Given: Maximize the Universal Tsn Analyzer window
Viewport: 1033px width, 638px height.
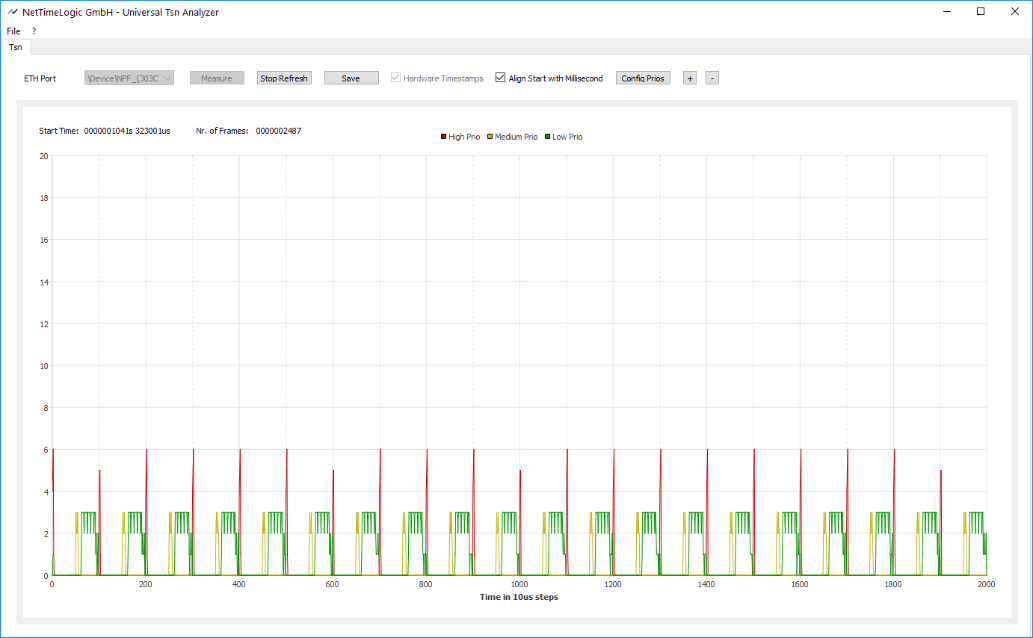Looking at the screenshot, I should [x=980, y=12].
